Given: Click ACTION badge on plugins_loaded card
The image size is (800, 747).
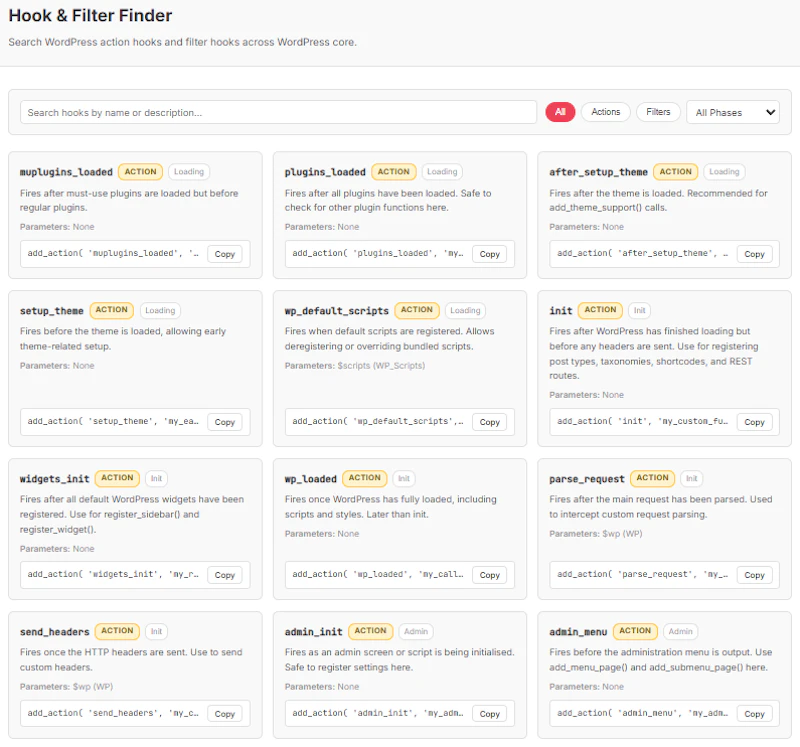Looking at the screenshot, I should 393,172.
